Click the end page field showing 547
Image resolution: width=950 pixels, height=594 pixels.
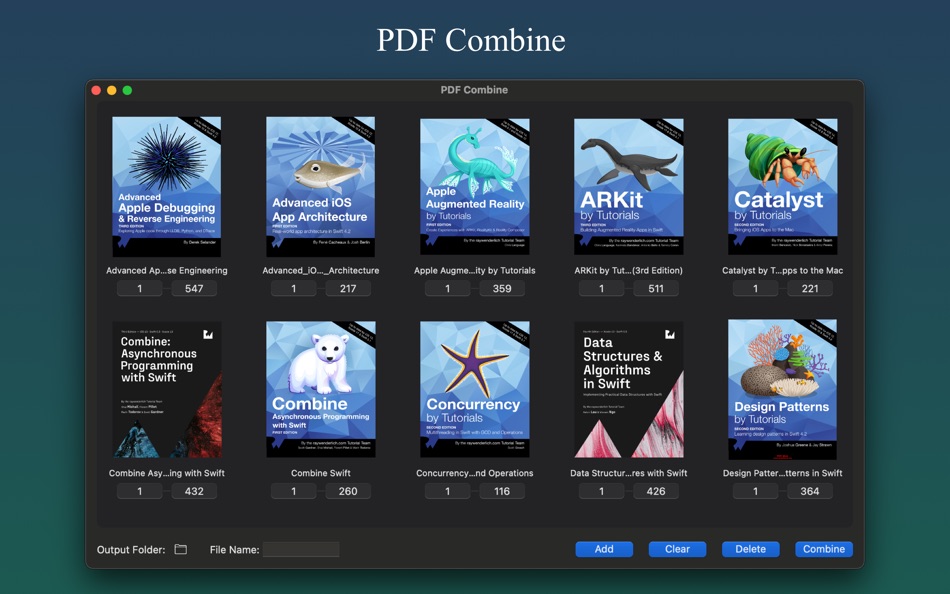click(194, 289)
